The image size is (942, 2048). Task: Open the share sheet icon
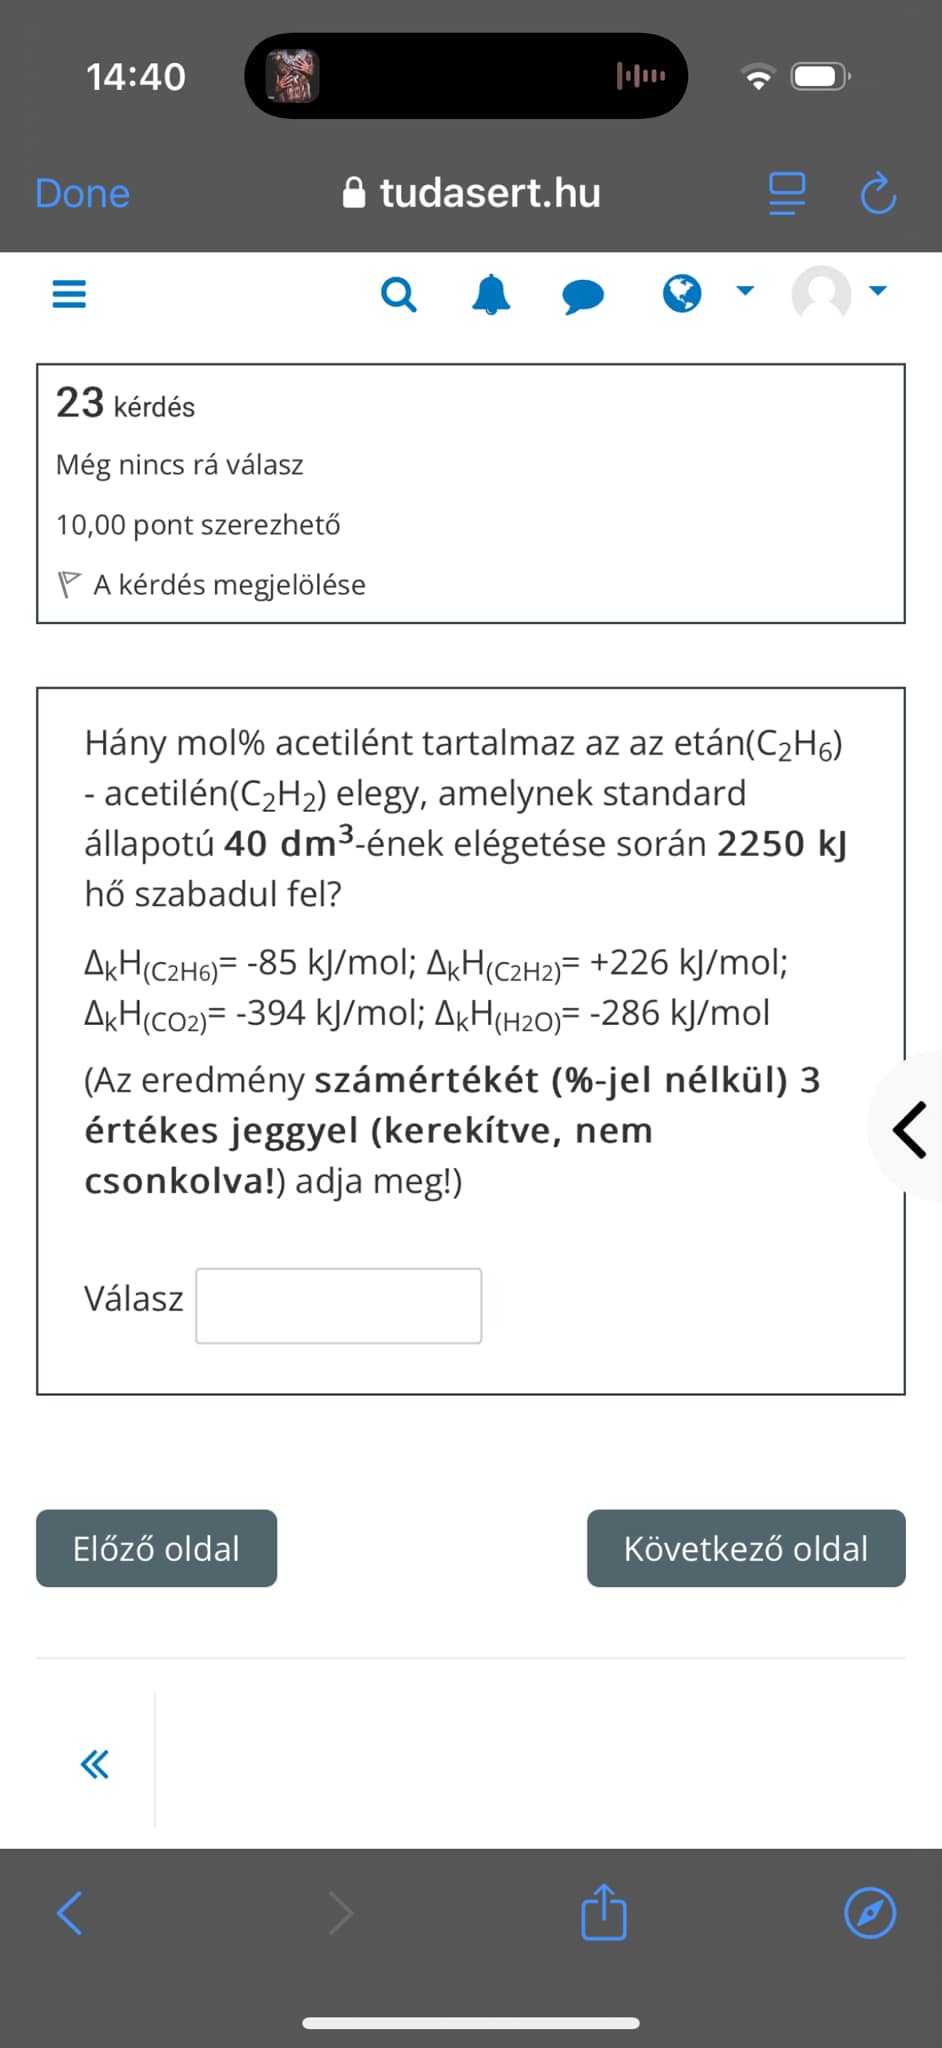[x=604, y=1911]
